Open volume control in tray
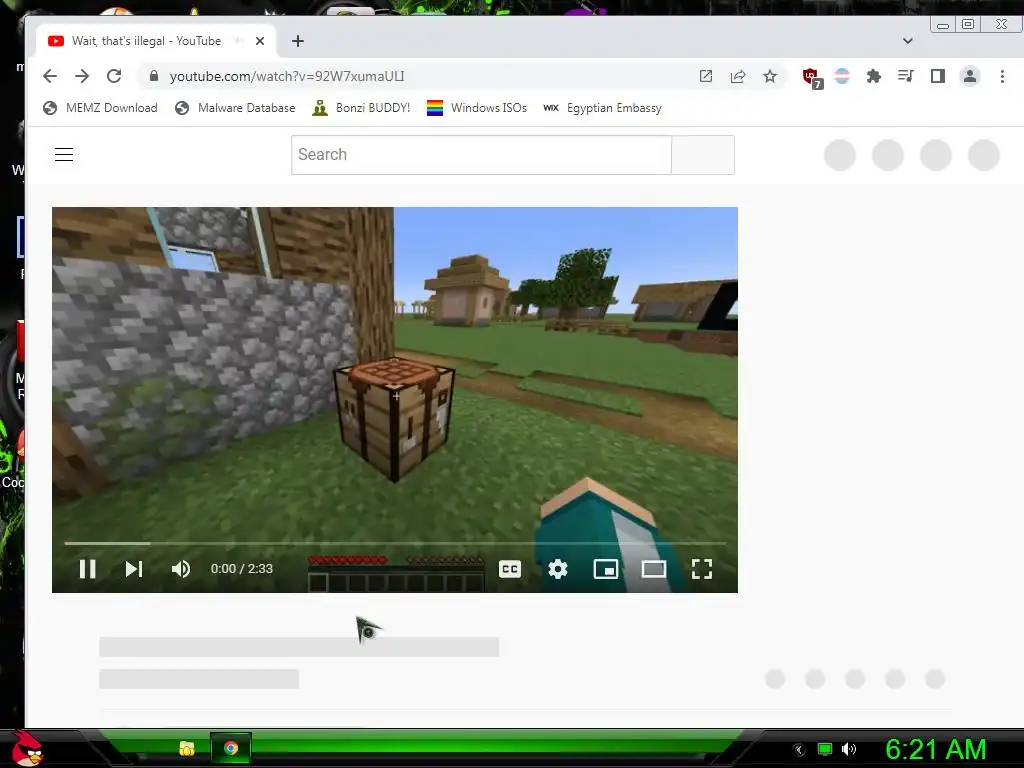The height and width of the screenshot is (768, 1024). point(849,749)
